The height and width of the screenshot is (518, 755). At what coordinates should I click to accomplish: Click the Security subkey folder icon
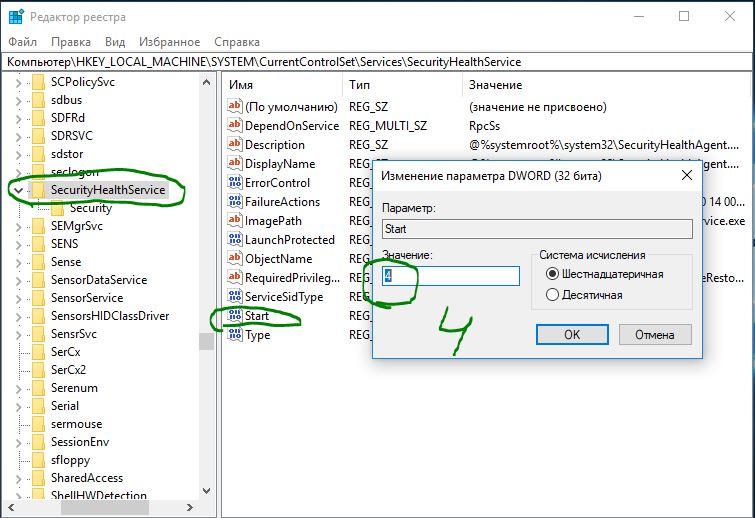57,208
